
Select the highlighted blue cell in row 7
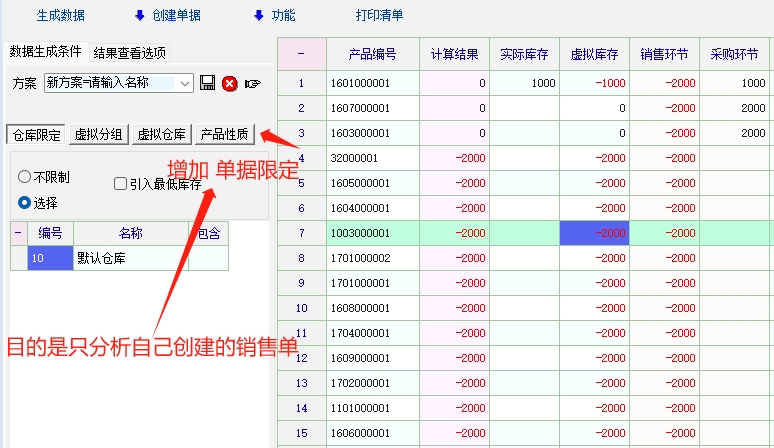click(x=594, y=232)
